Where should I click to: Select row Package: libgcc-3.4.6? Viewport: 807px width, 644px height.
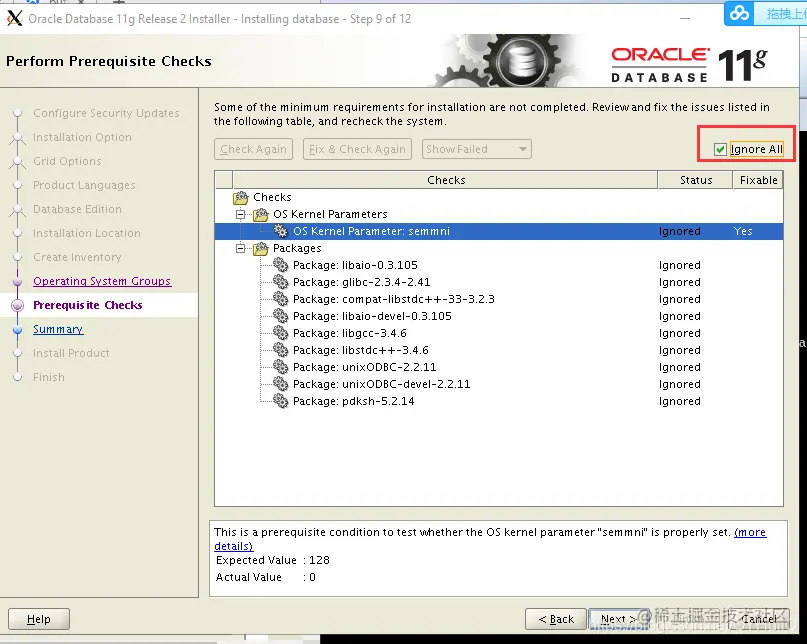tap(499, 333)
